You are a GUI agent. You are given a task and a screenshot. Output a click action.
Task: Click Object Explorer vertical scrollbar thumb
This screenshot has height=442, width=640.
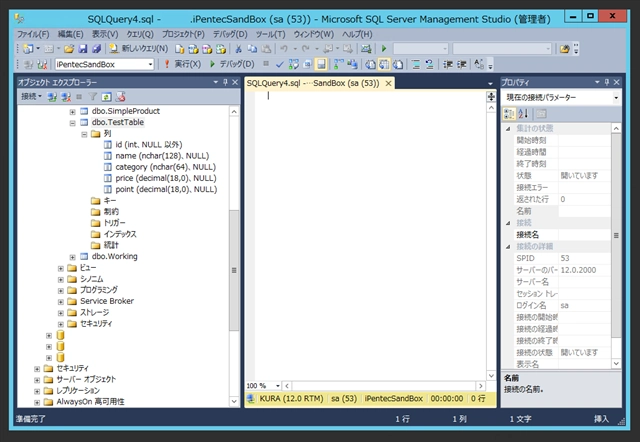coord(234,270)
